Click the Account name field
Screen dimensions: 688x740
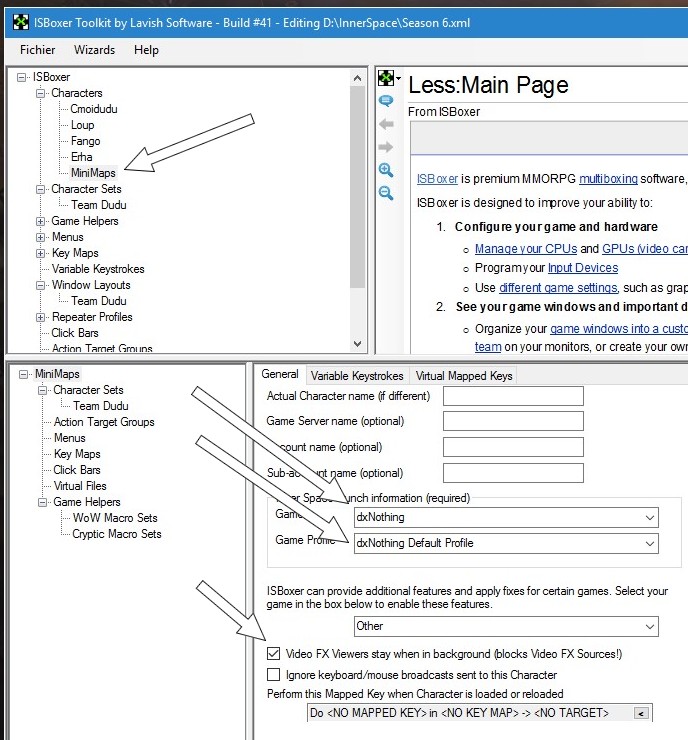tap(513, 447)
